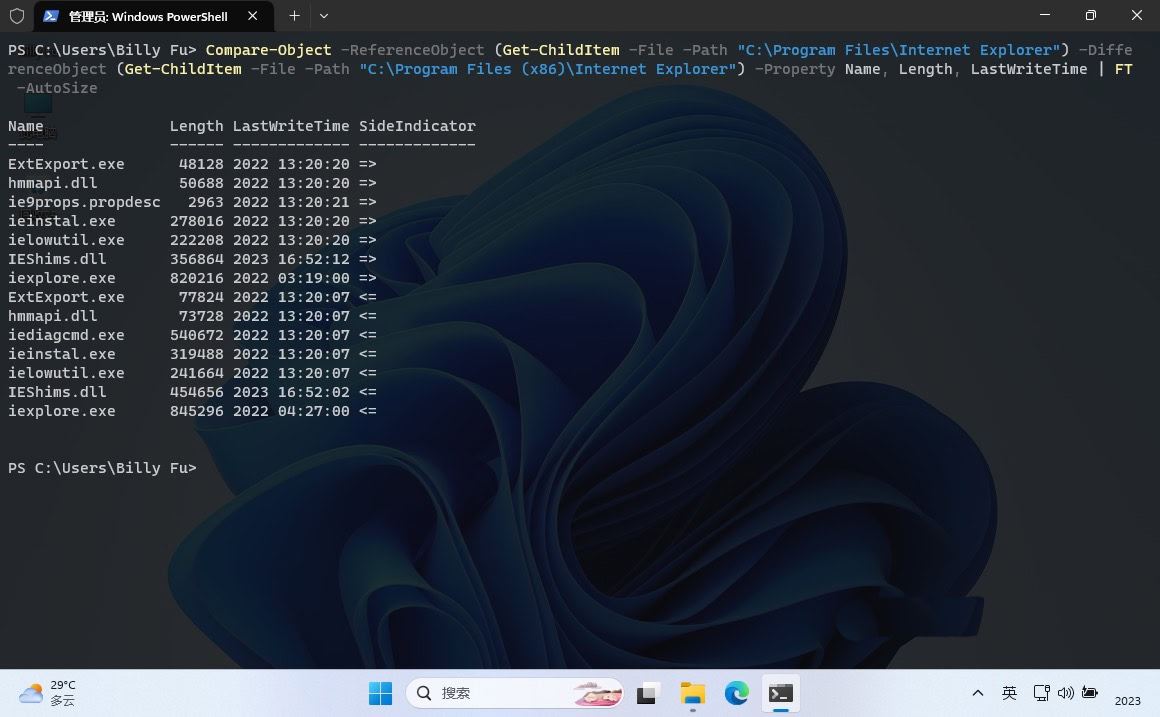Viewport: 1160px width, 717px height.
Task: Click inside the taskbar search box
Action: tap(510, 693)
